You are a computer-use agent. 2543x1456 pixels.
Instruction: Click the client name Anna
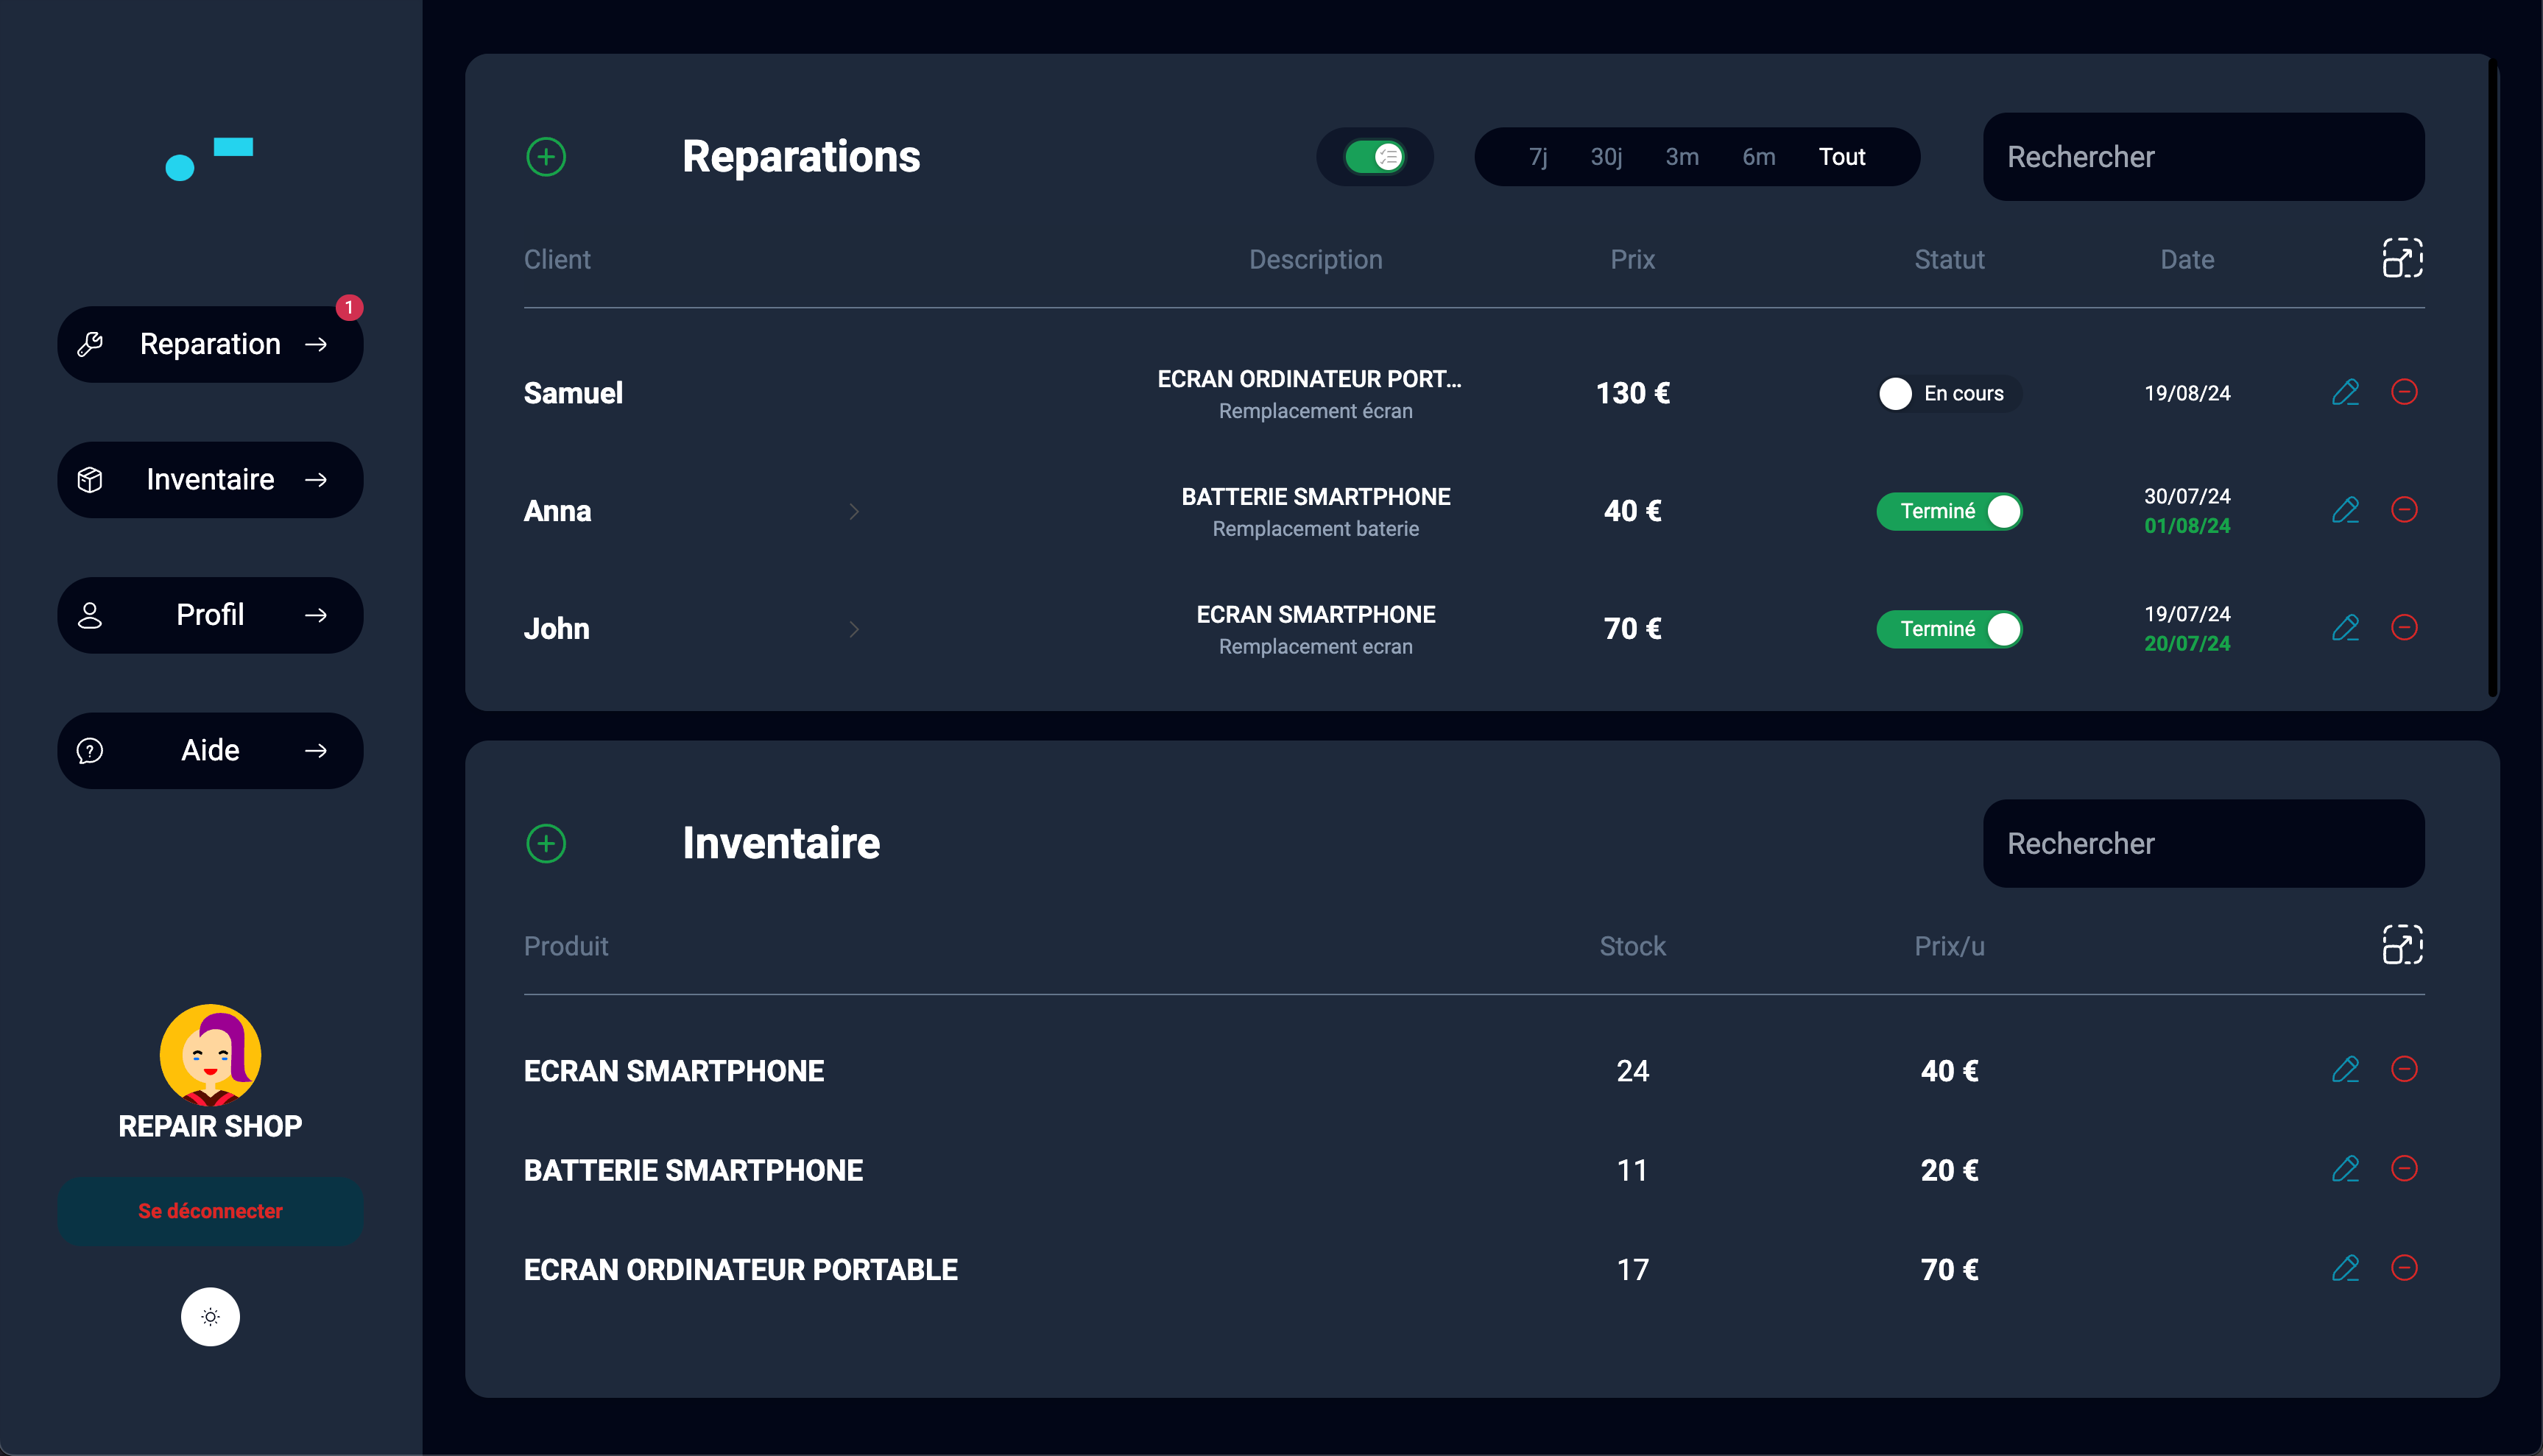point(557,511)
